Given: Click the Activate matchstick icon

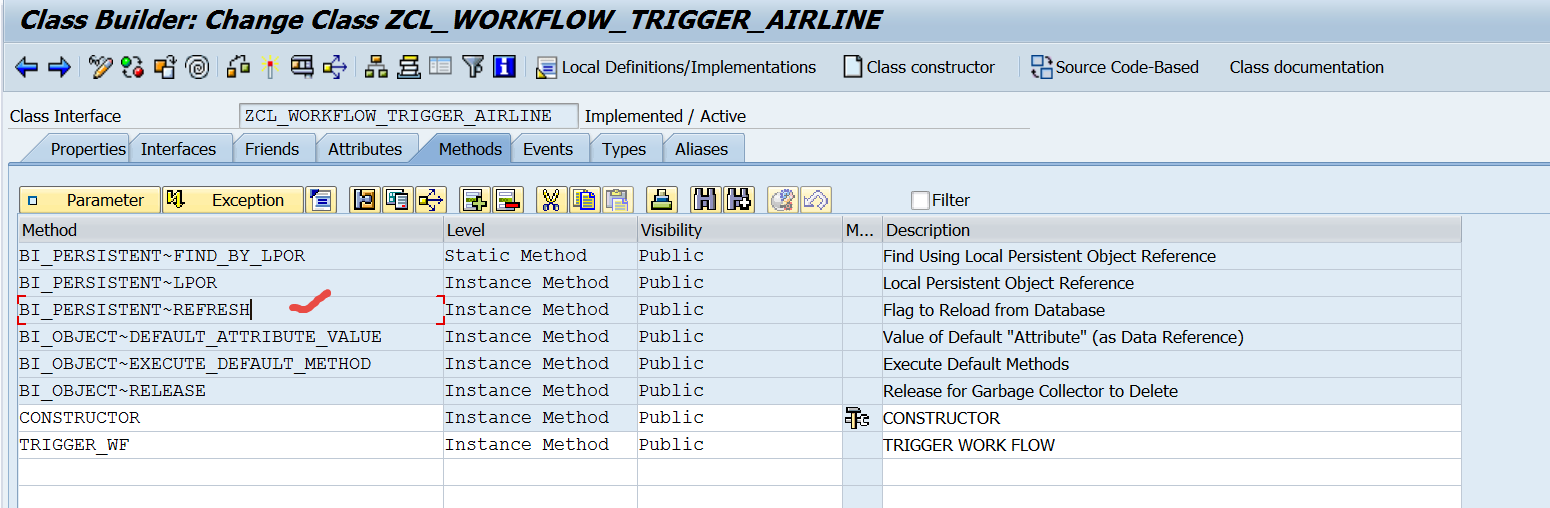Looking at the screenshot, I should click(238, 67).
